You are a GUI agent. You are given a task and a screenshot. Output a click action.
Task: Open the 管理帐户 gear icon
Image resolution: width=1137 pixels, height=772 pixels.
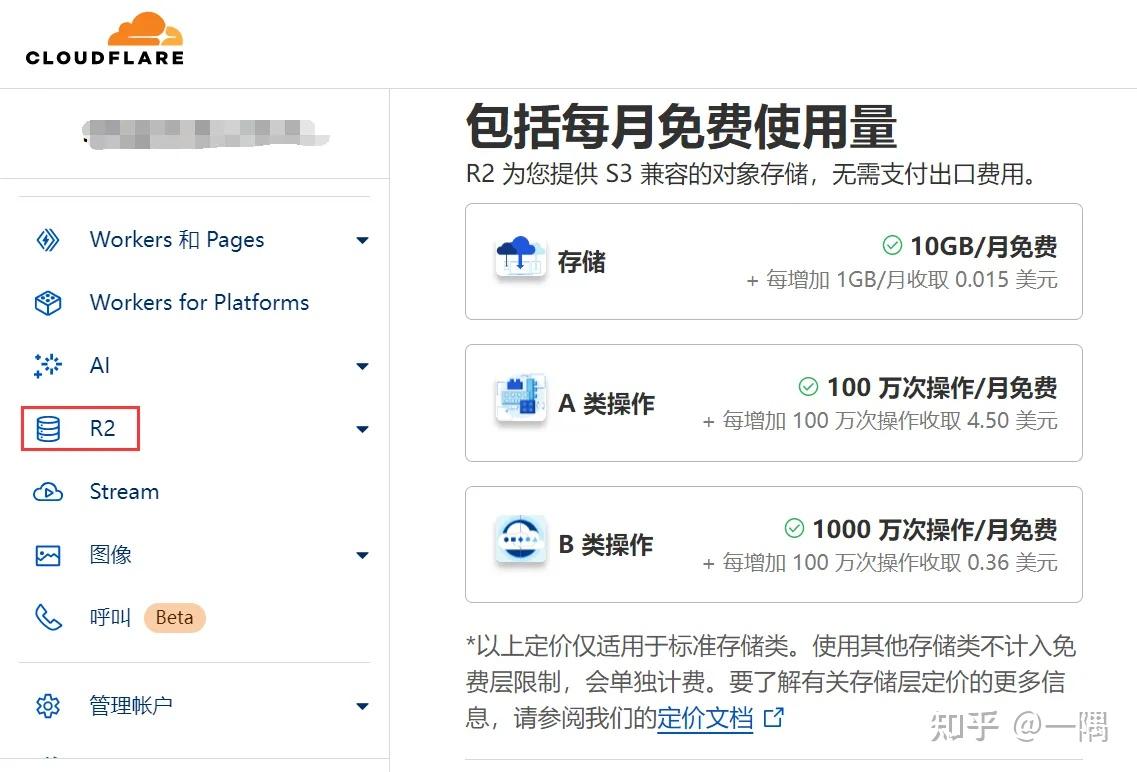[47, 705]
